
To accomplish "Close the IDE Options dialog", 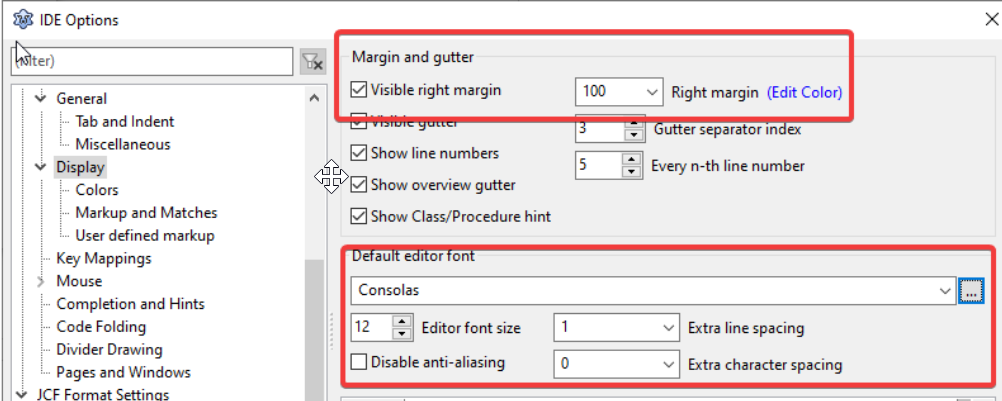I will [x=991, y=19].
